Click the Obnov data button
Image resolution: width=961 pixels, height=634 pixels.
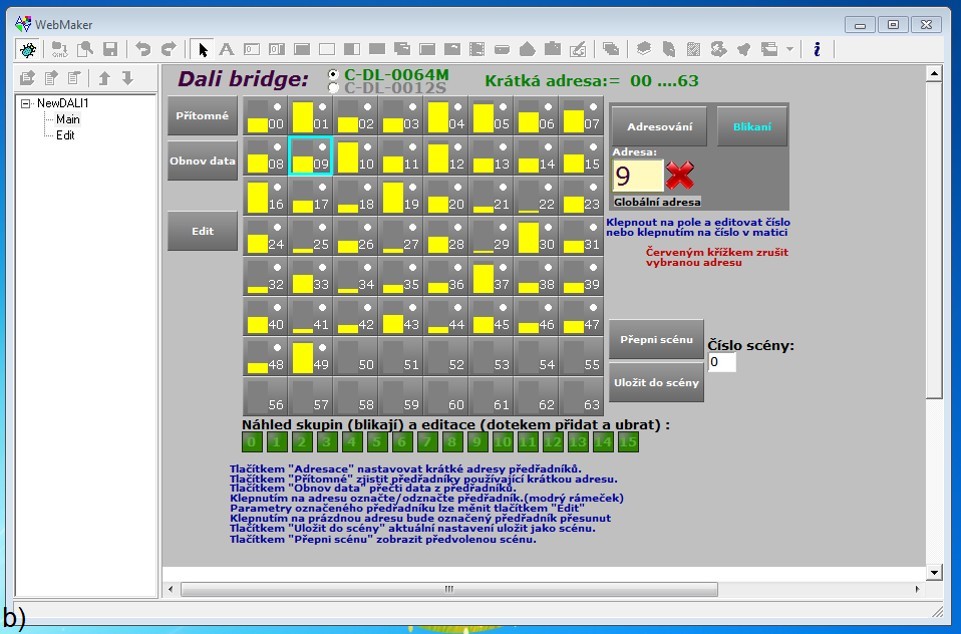(x=202, y=161)
